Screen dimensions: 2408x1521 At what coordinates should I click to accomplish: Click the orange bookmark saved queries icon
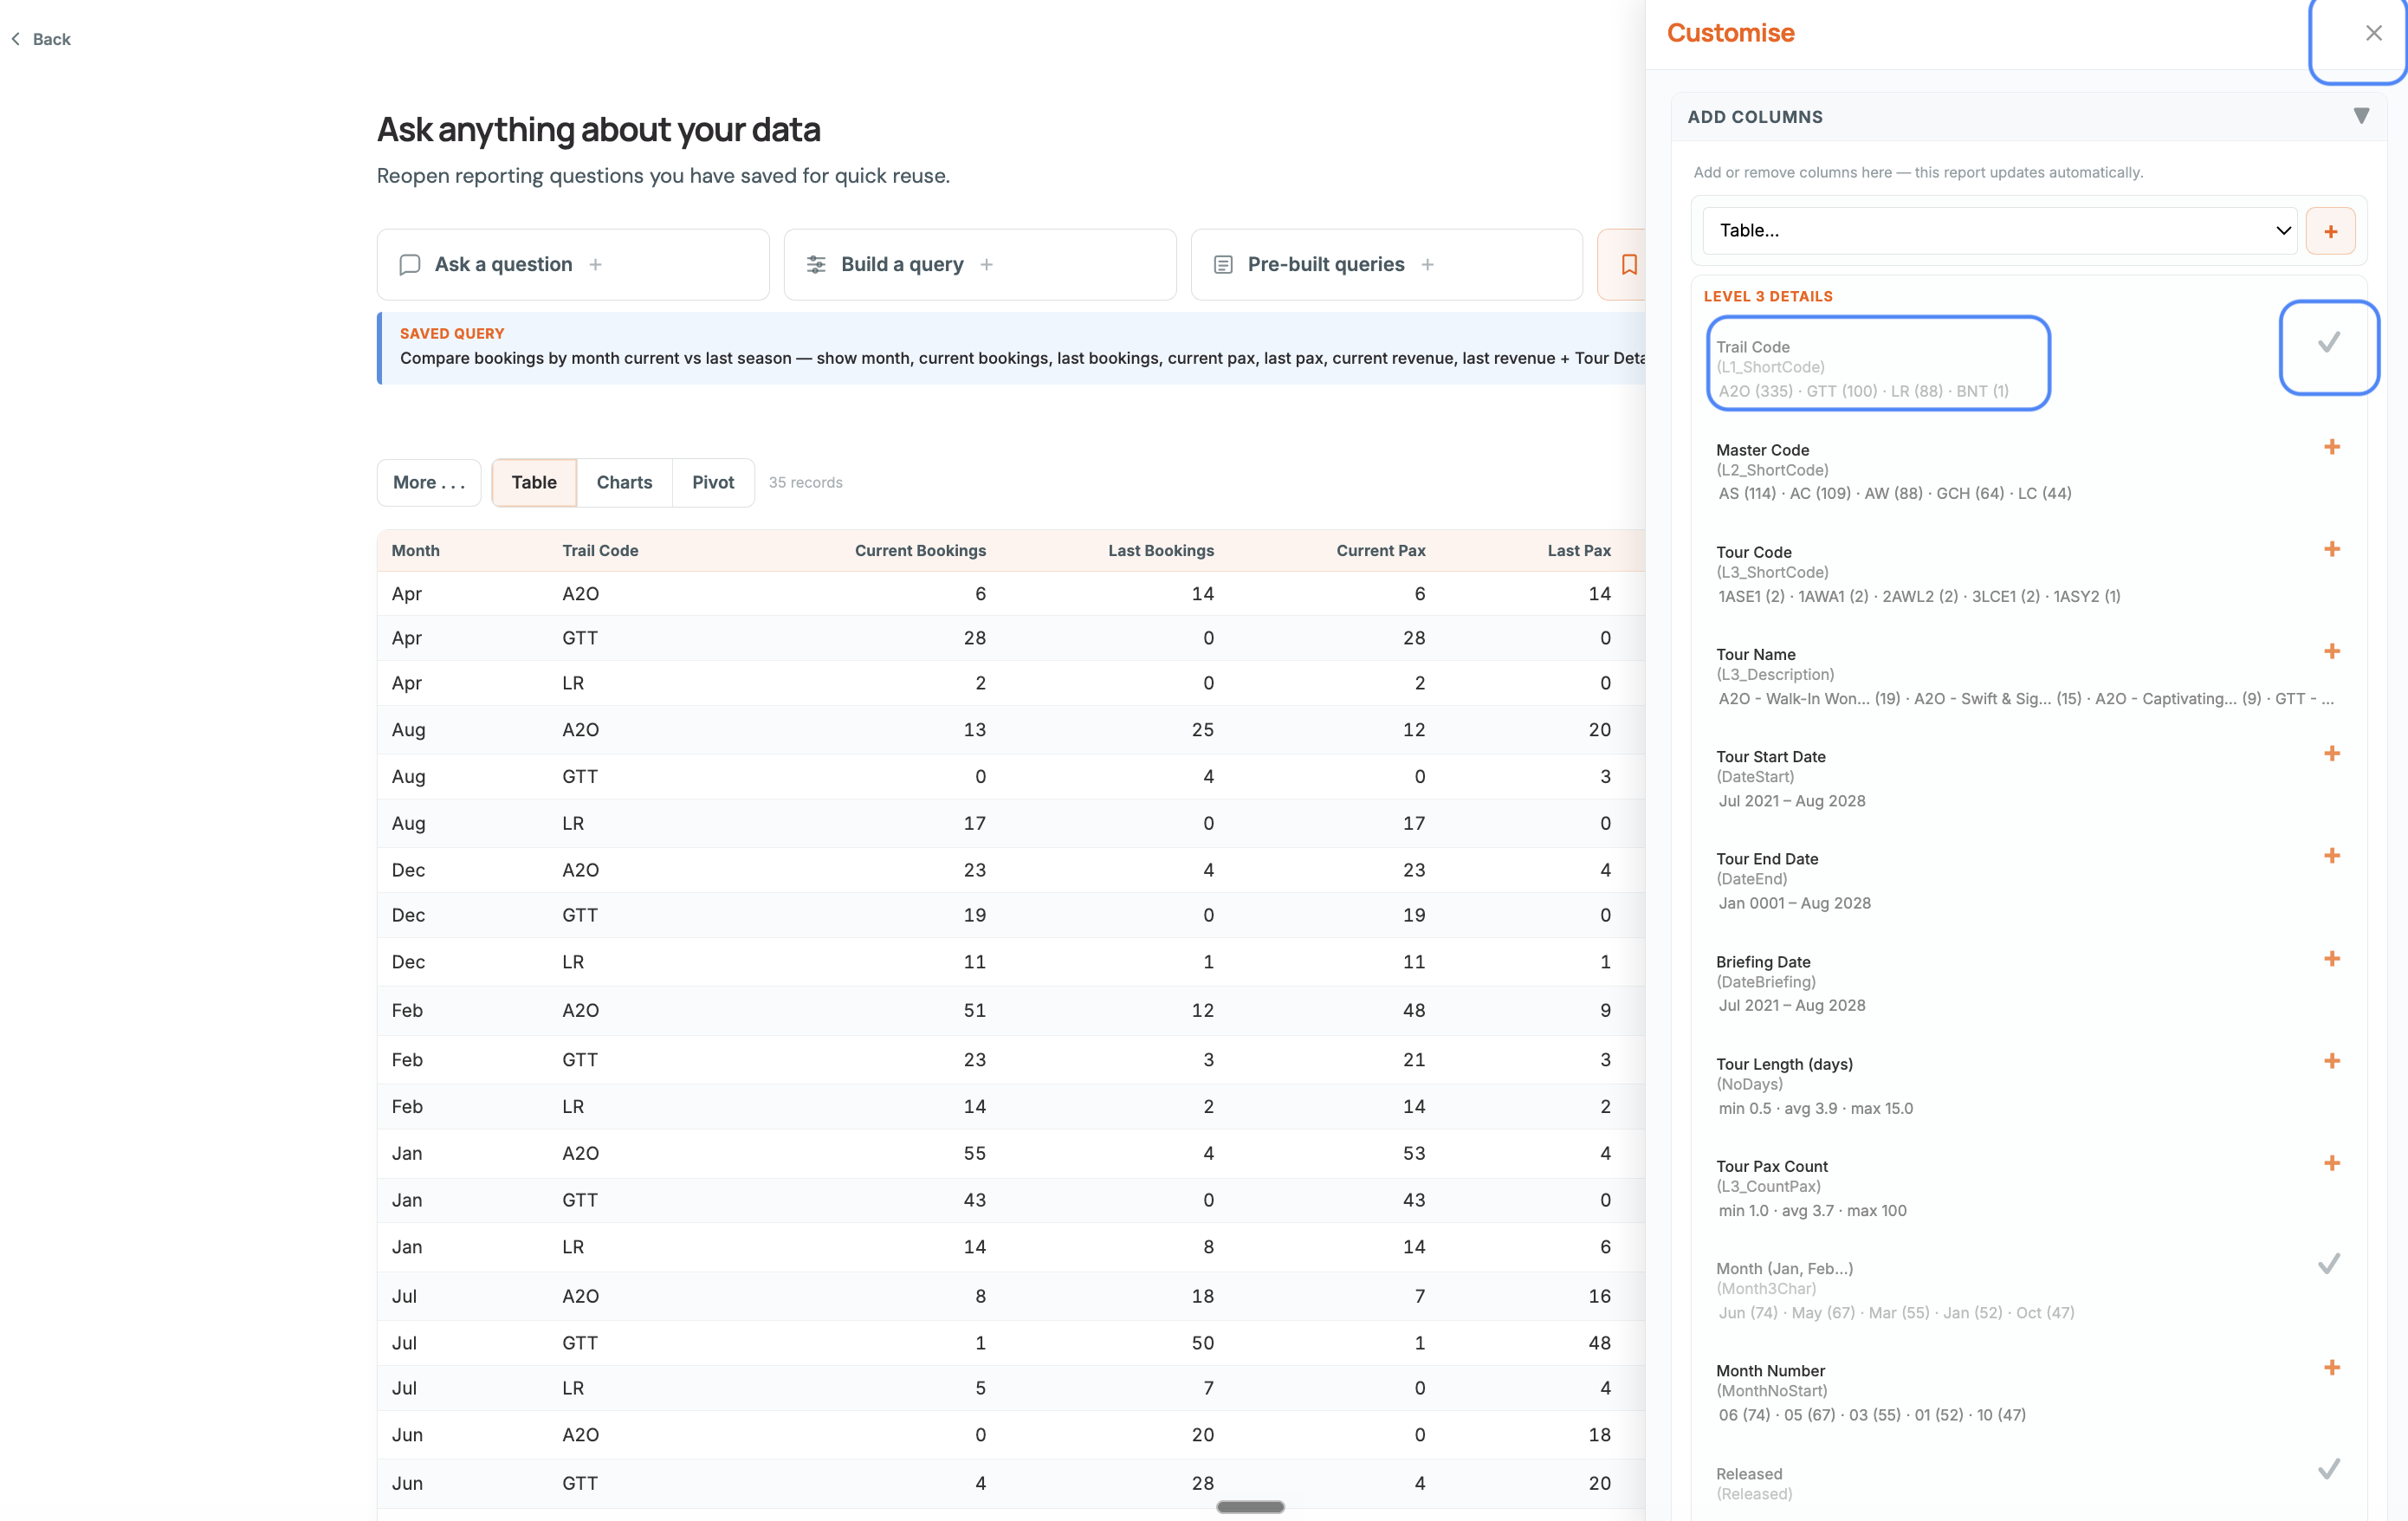[1628, 264]
